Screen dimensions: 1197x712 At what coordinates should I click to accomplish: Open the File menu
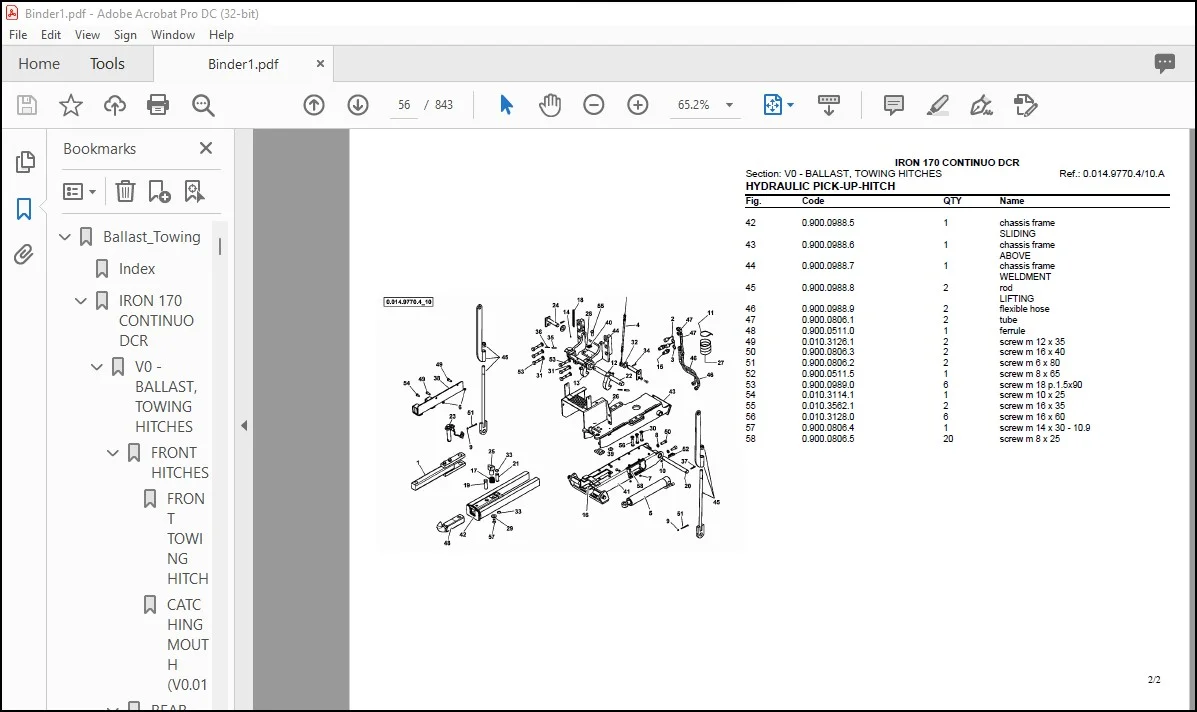(18, 34)
